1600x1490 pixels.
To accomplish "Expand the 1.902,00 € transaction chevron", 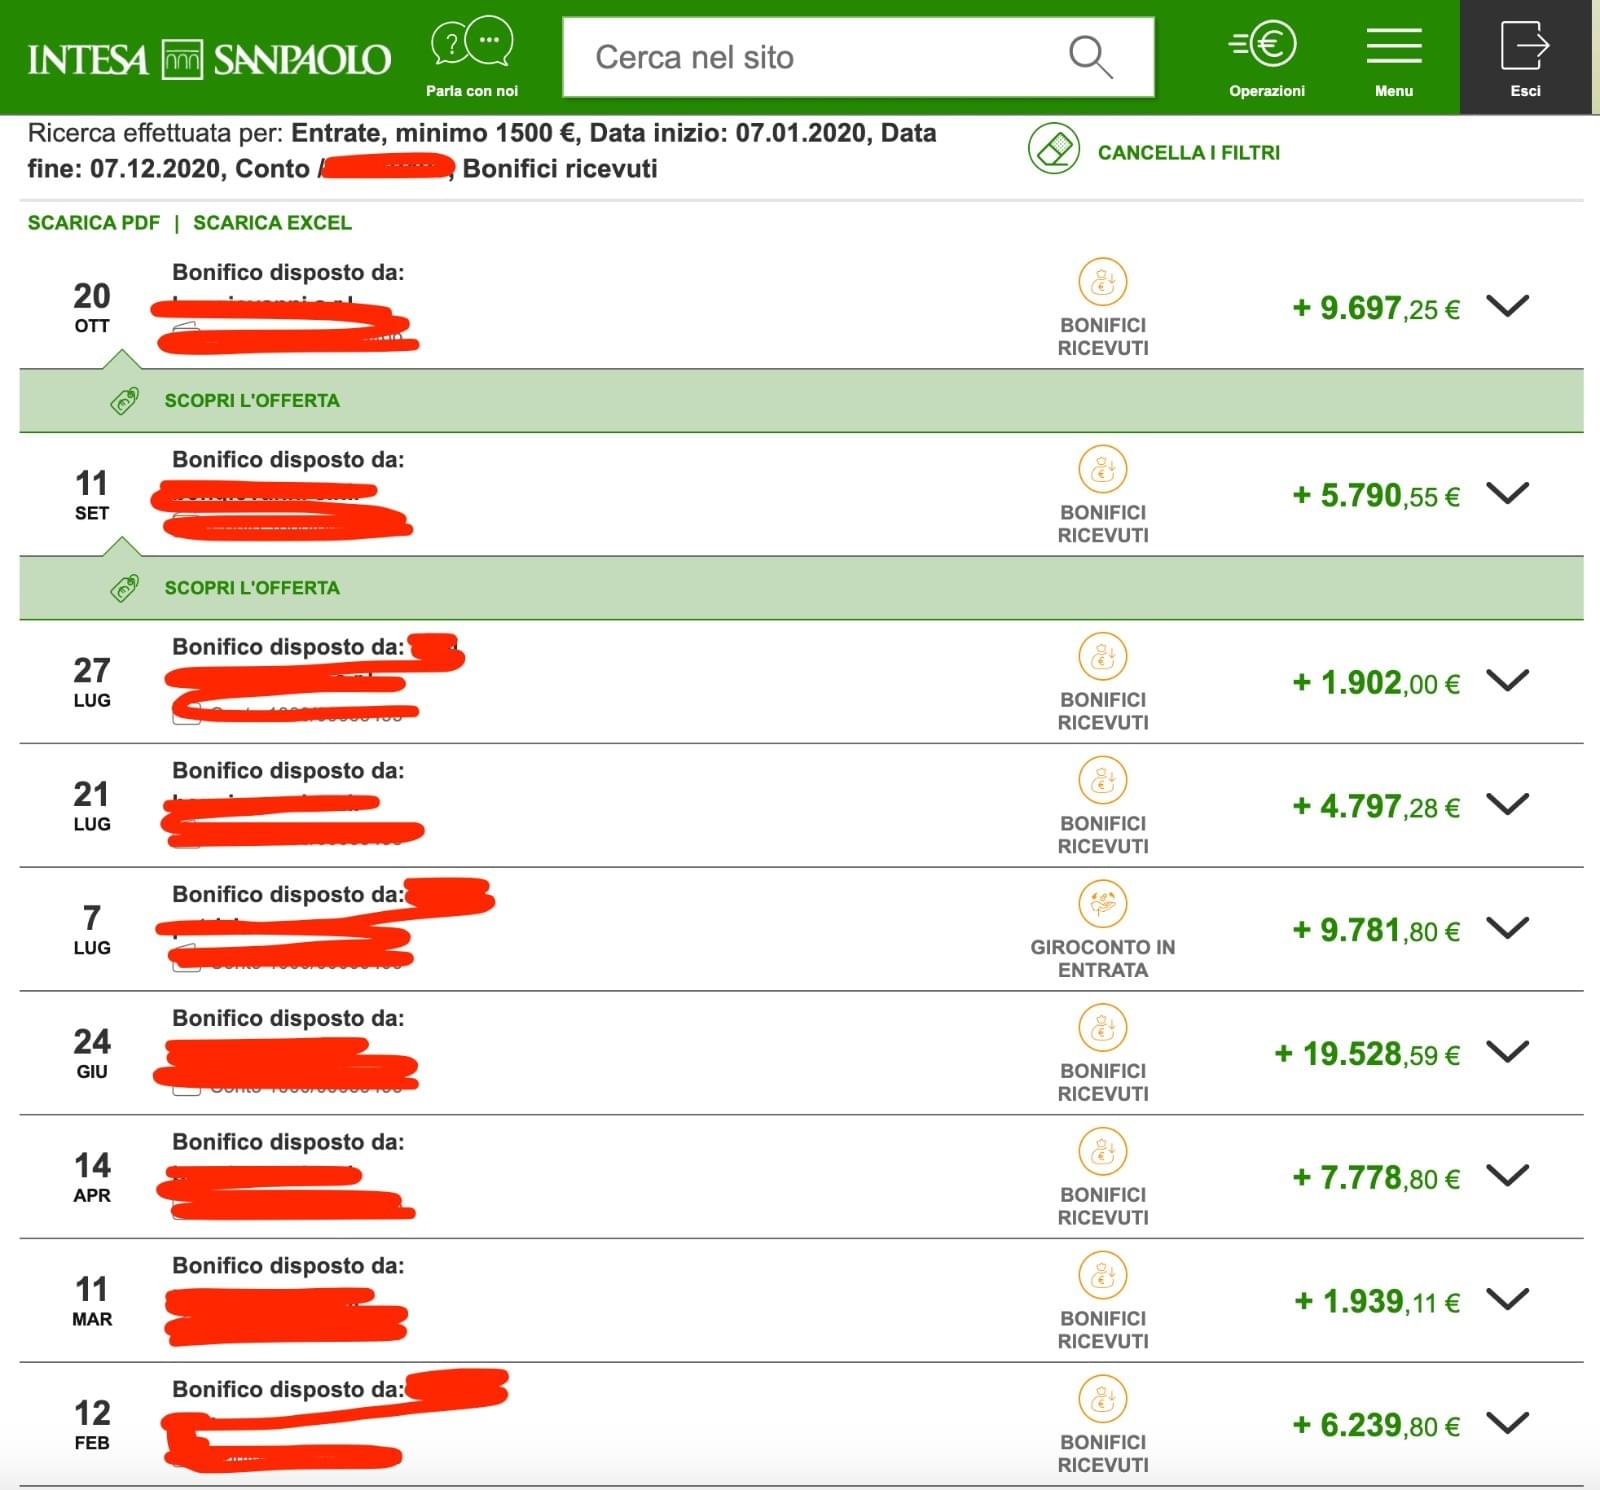I will click(1507, 680).
